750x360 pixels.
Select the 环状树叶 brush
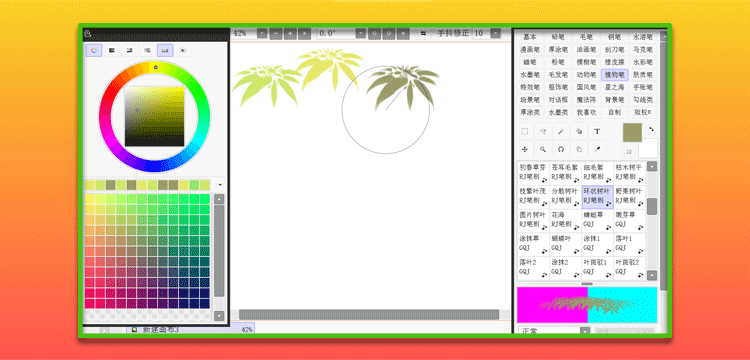point(597,197)
